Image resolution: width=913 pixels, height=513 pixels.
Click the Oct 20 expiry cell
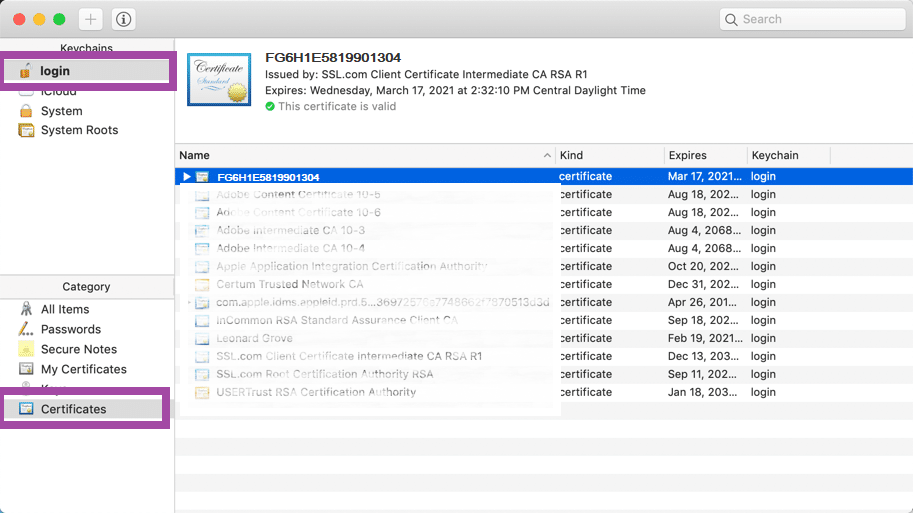tap(703, 267)
